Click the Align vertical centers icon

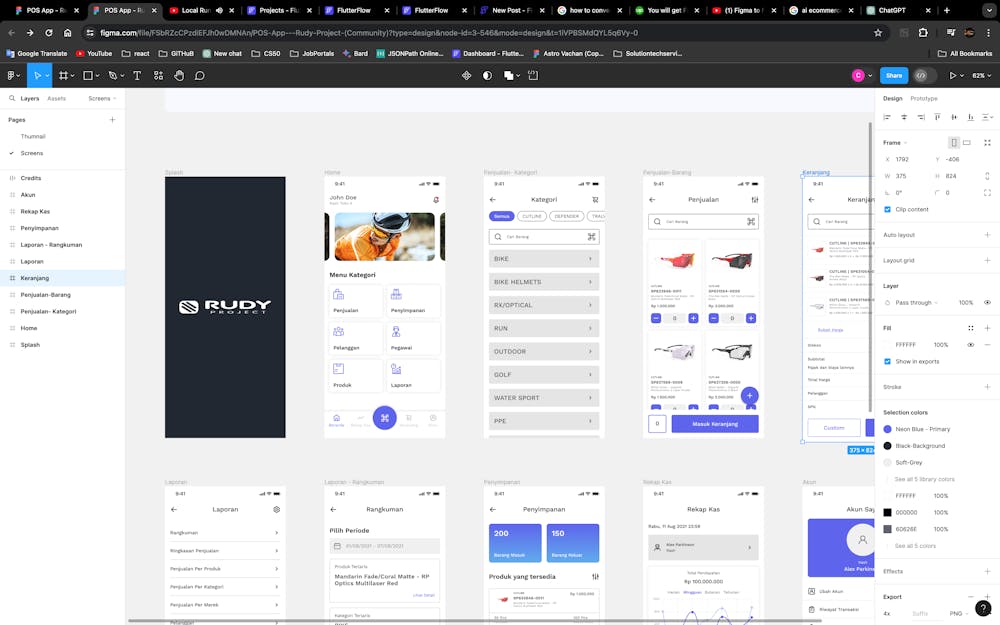[954, 117]
